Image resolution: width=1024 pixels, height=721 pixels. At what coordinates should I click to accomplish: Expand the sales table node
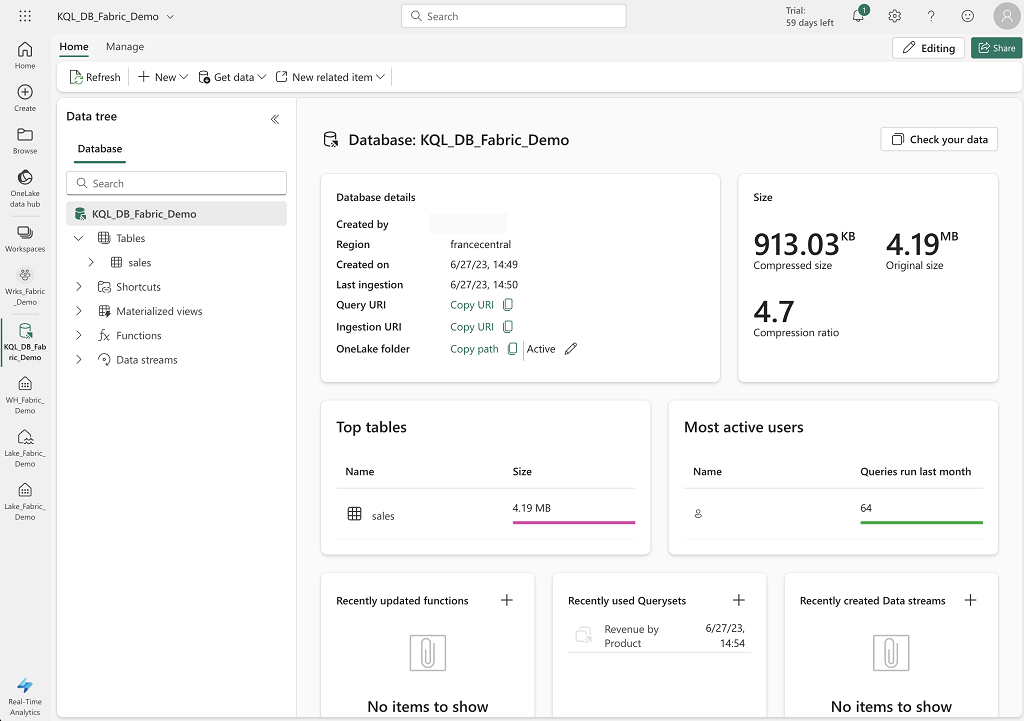(91, 263)
